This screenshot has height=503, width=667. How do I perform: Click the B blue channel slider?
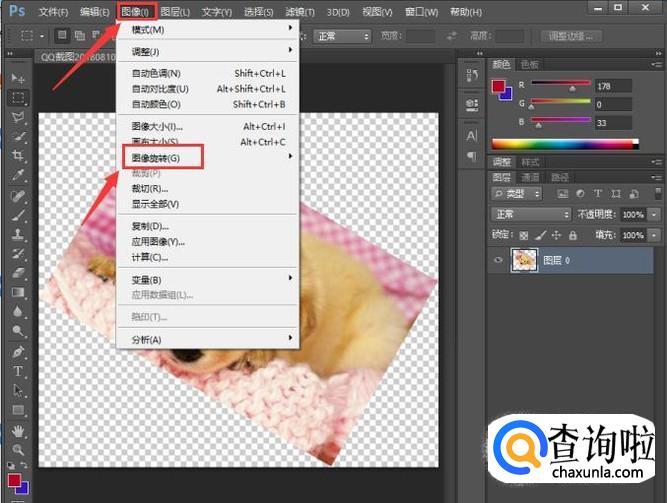tap(561, 122)
